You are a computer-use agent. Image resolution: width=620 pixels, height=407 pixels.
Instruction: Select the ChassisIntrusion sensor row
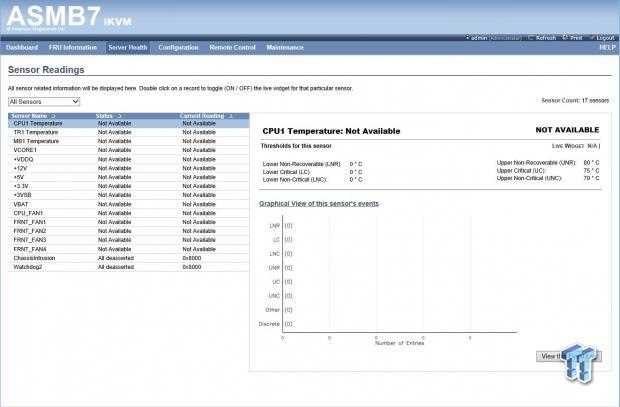tap(129, 258)
